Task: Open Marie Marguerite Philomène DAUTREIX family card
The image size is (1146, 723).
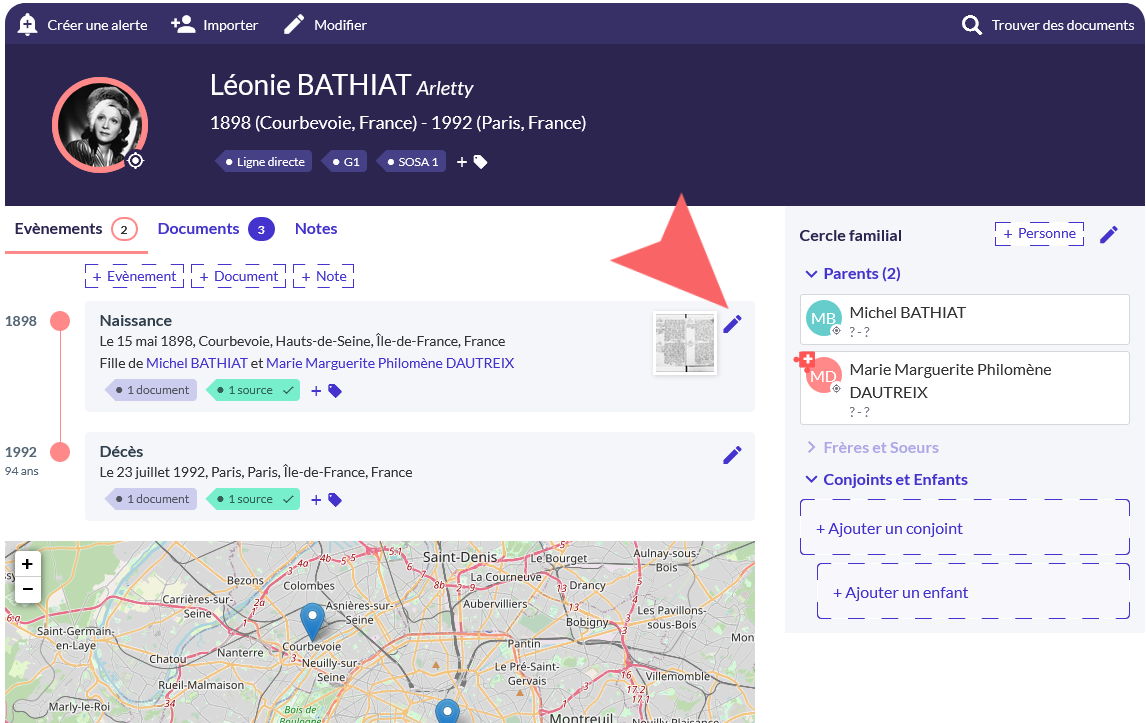Action: click(x=965, y=388)
